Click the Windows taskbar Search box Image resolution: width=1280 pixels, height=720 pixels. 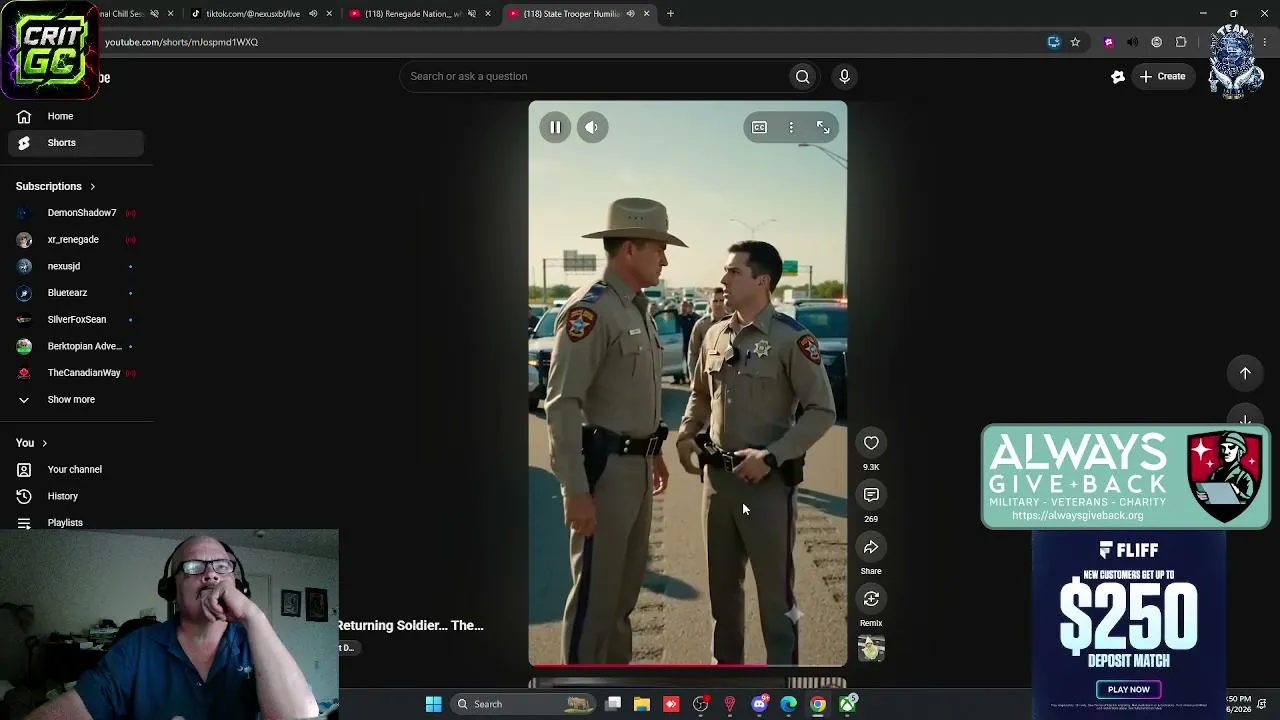(522, 704)
